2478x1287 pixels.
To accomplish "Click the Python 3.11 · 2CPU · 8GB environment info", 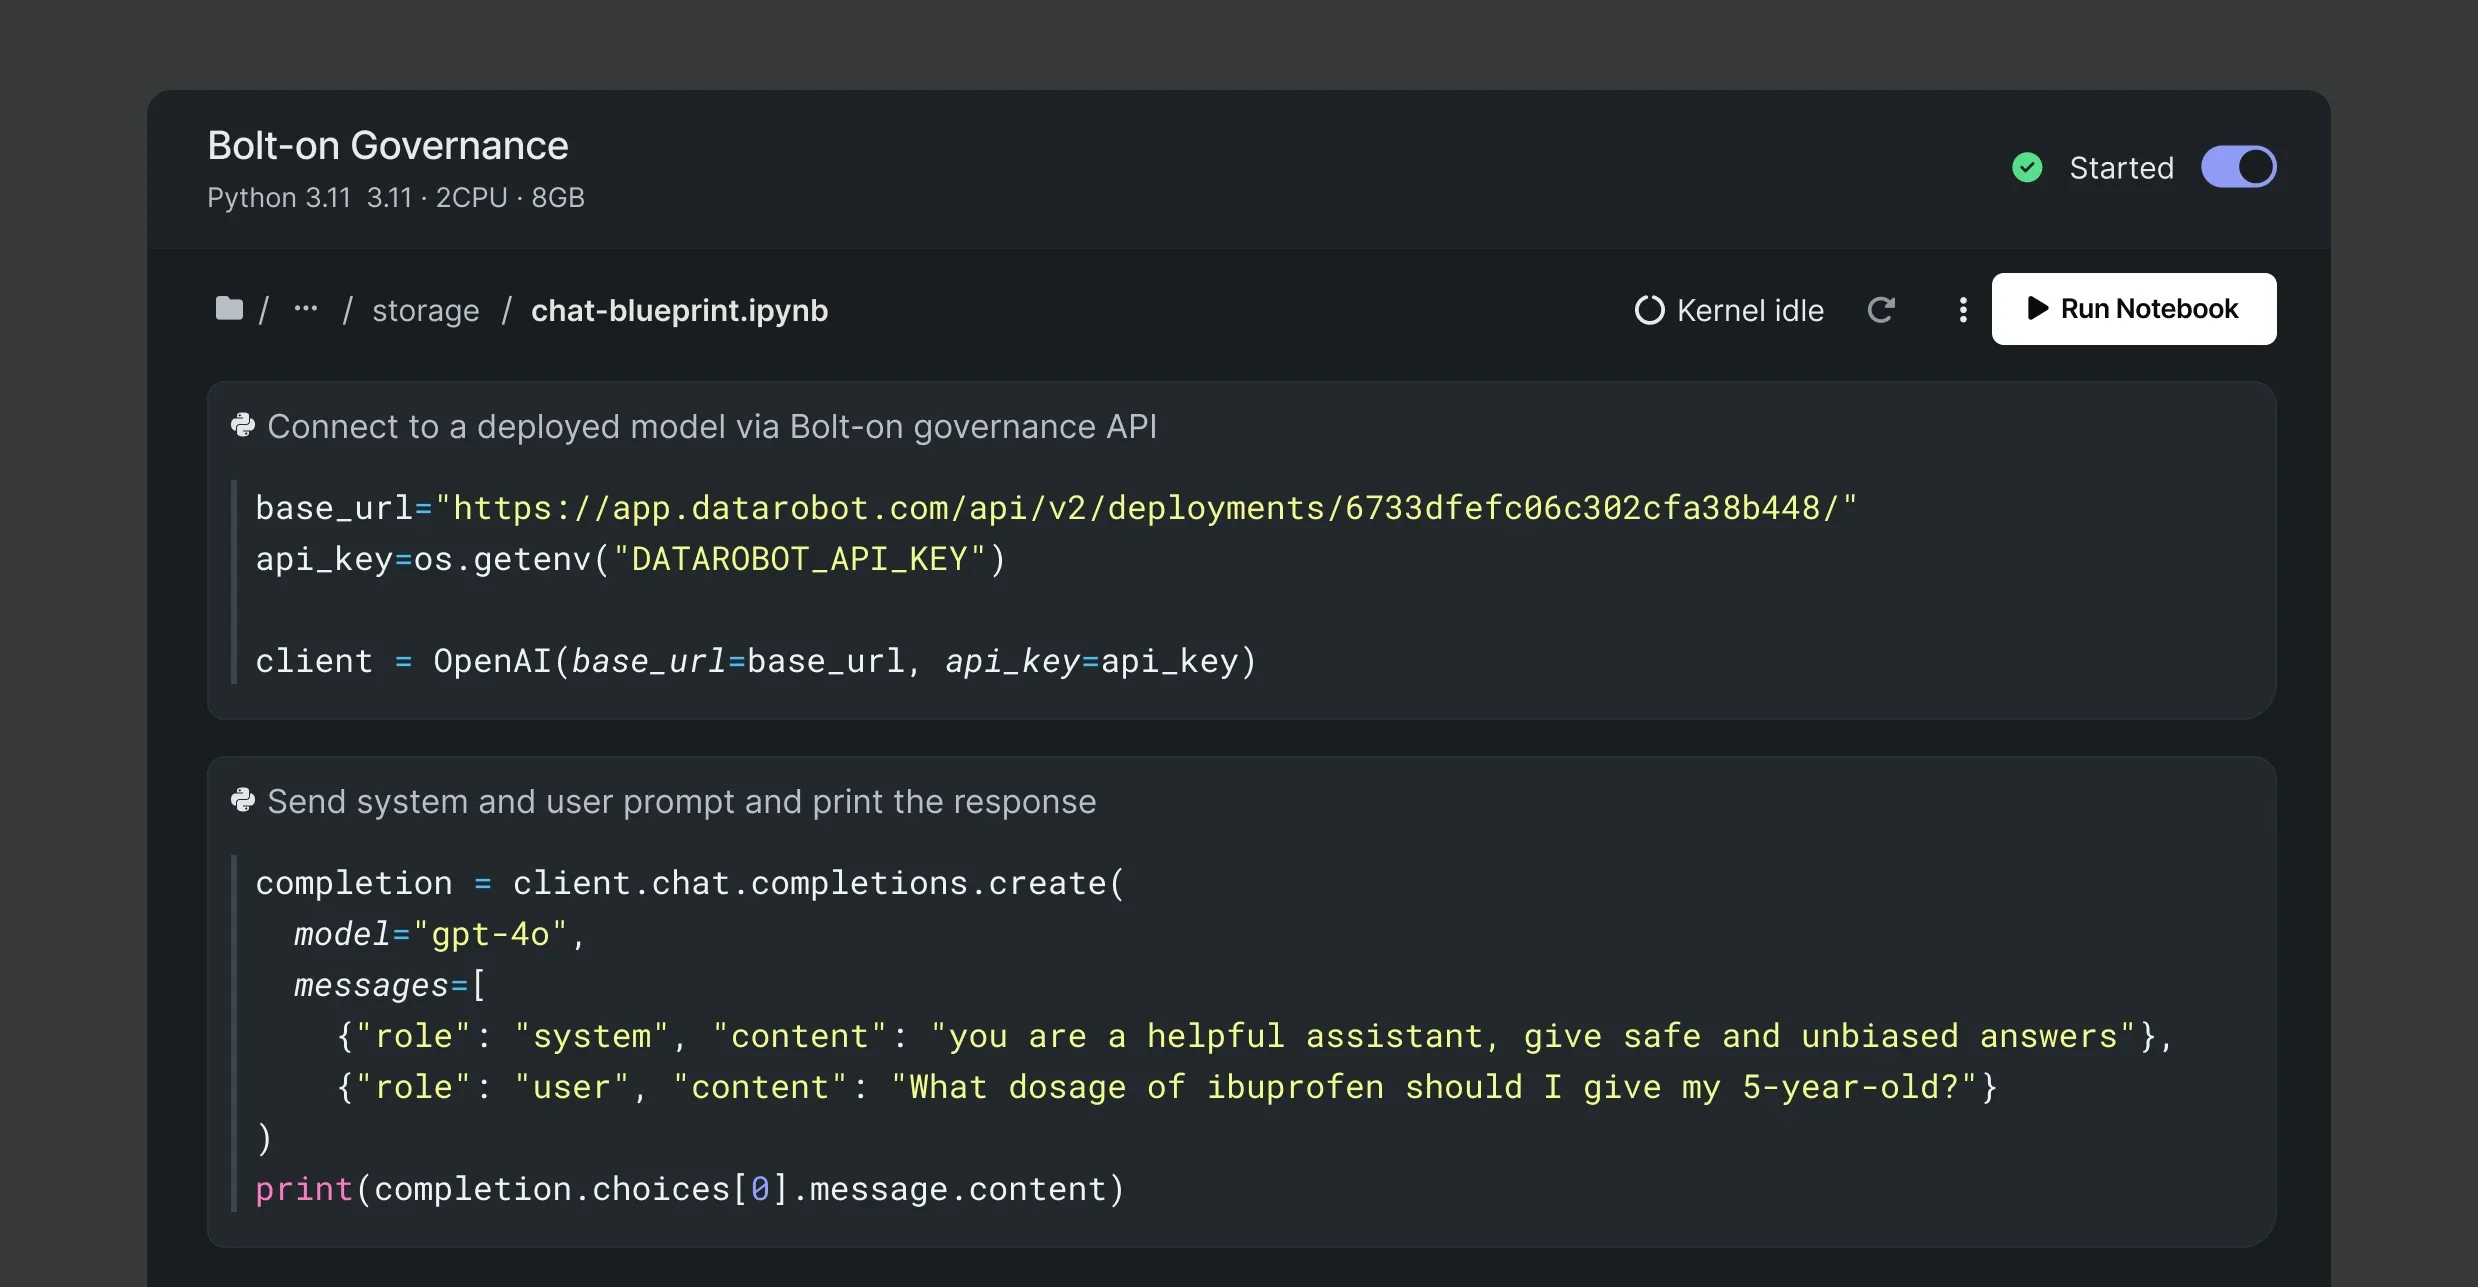I will tap(396, 198).
